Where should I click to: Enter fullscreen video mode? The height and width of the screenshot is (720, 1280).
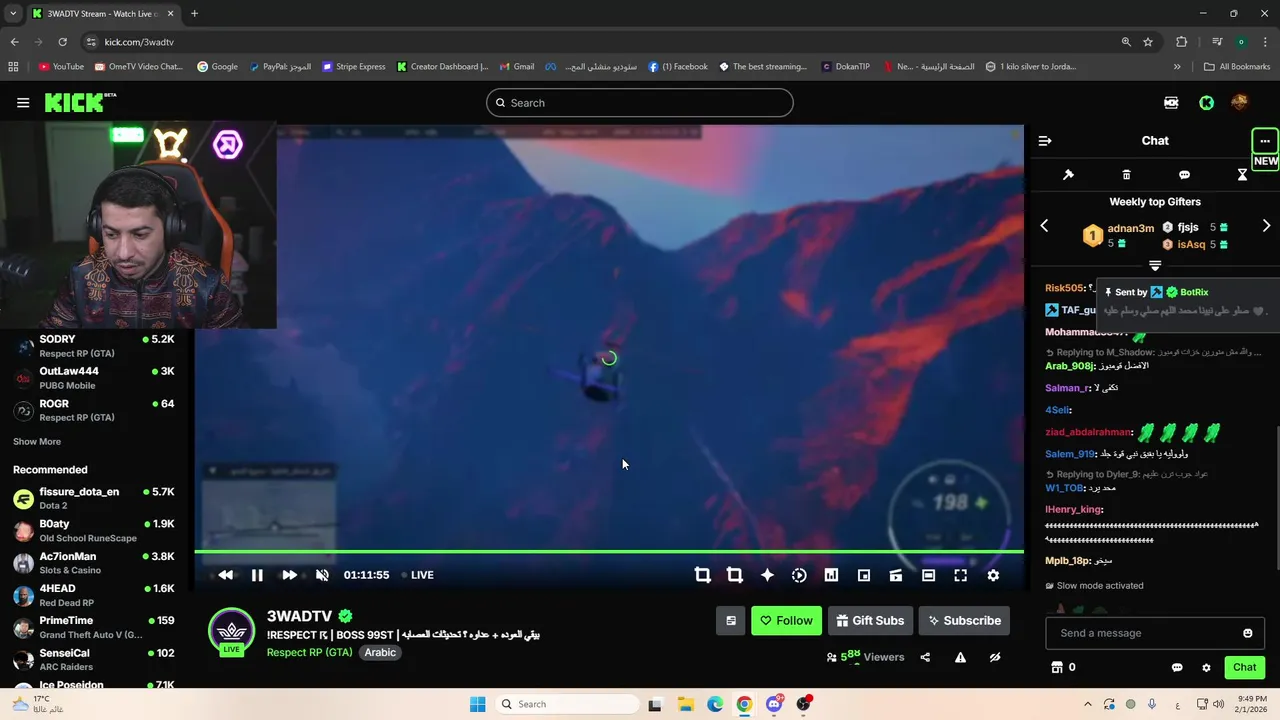click(x=960, y=575)
